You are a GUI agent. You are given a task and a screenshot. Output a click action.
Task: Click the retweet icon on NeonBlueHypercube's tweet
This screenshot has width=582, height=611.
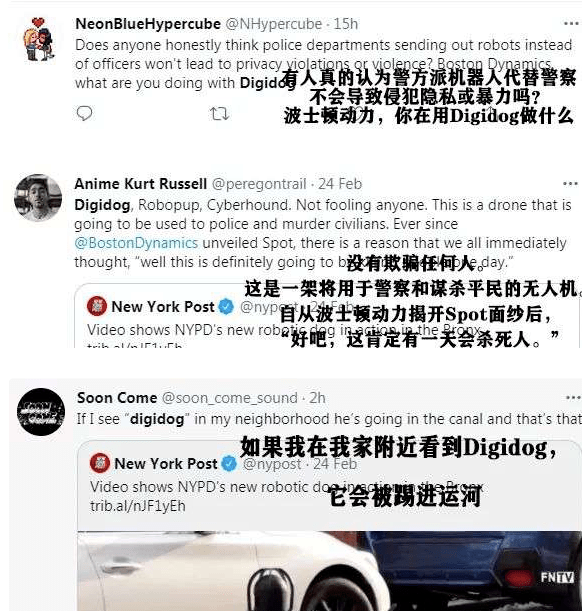pos(219,114)
